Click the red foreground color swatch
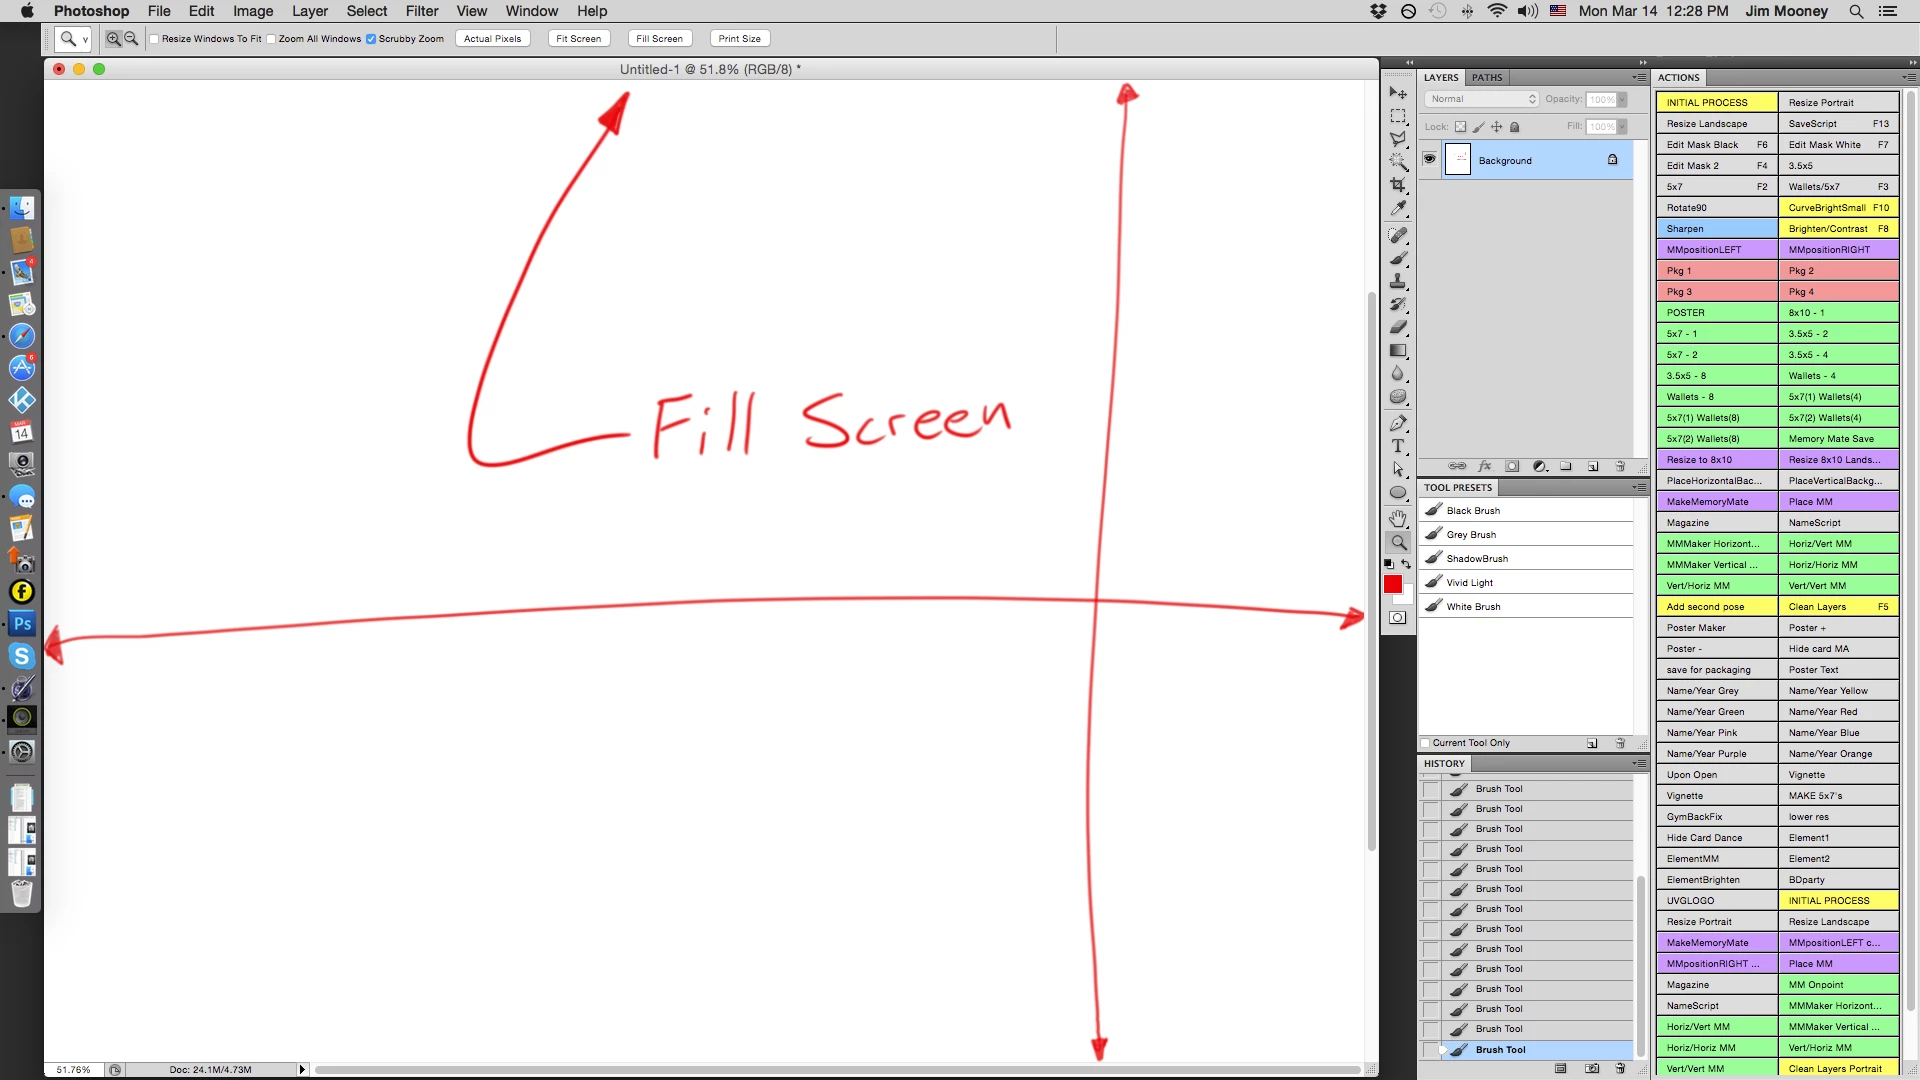The height and width of the screenshot is (1080, 1920). (x=1392, y=584)
